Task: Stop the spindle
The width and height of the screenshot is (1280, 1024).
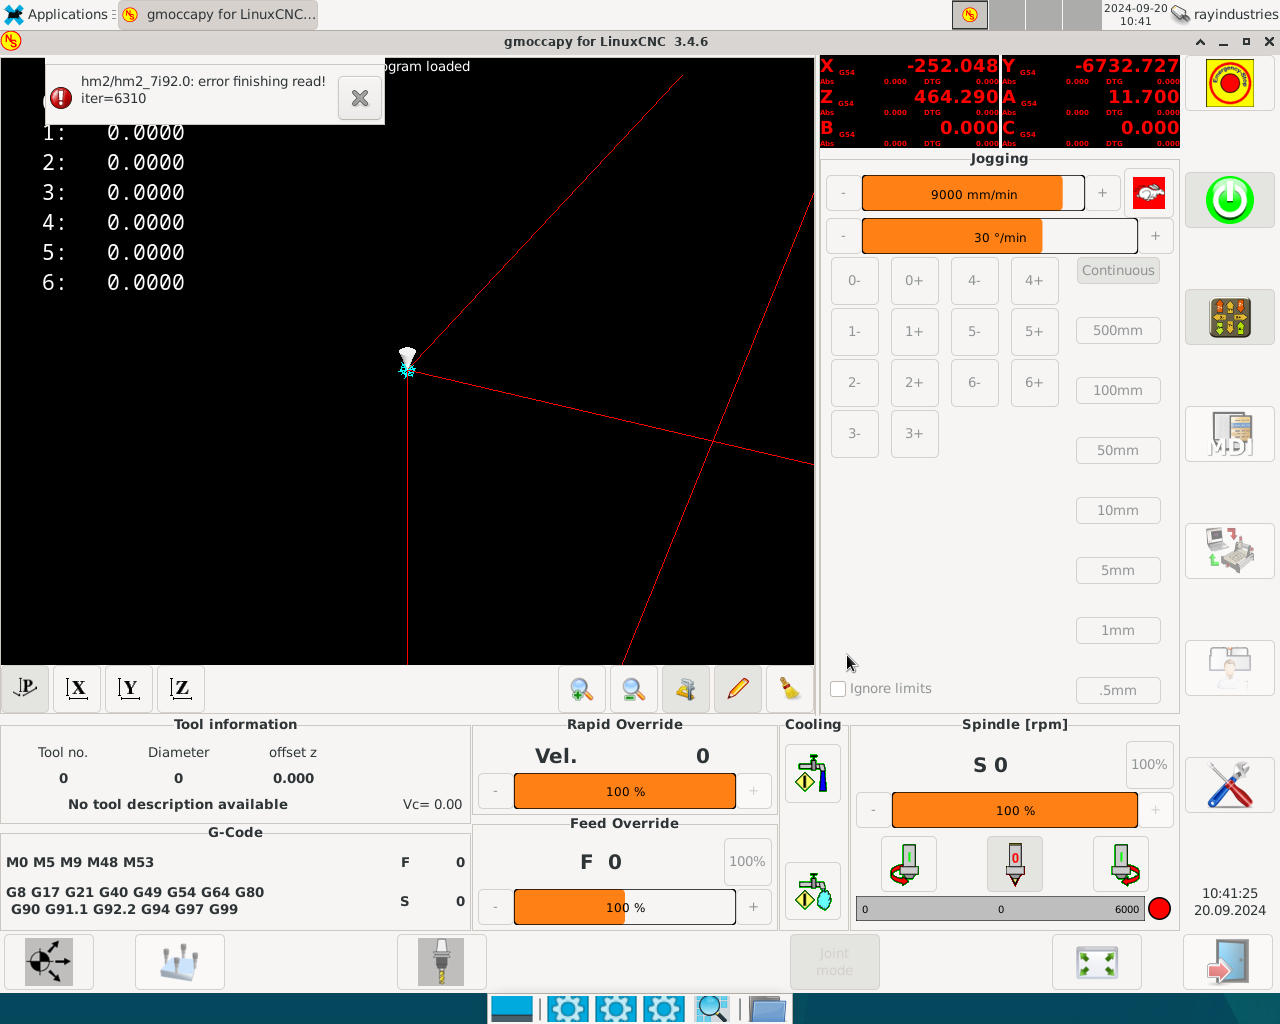Action: coord(1015,864)
